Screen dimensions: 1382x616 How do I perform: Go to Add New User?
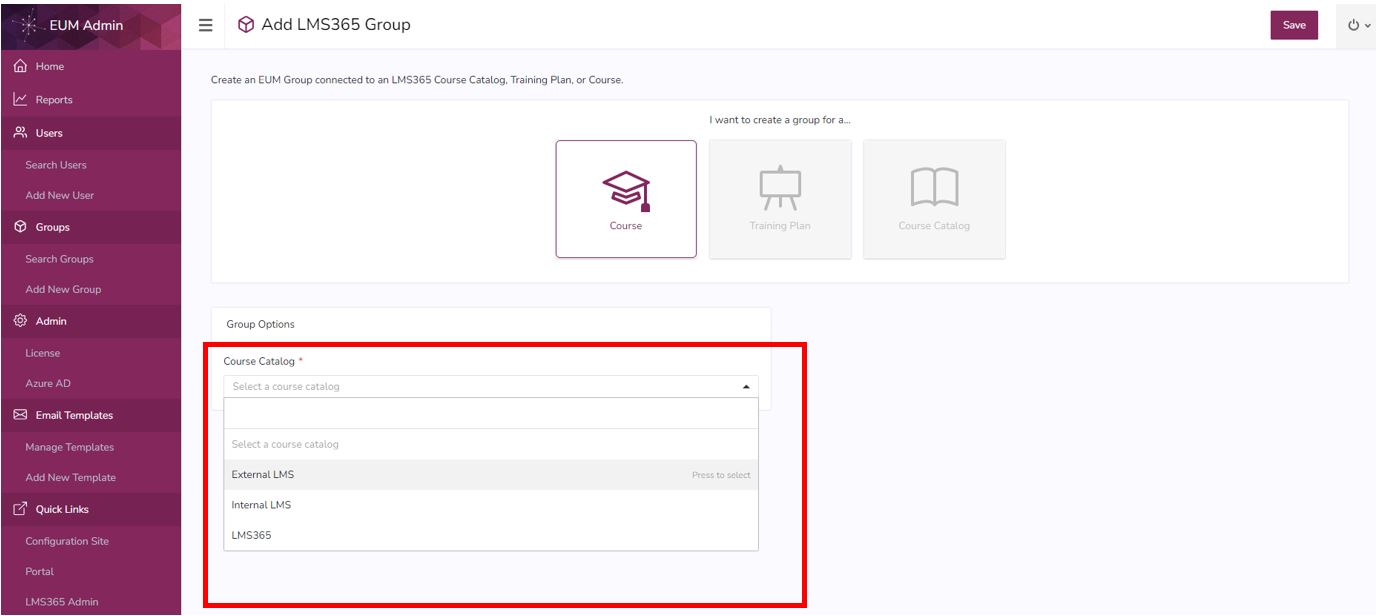click(60, 195)
